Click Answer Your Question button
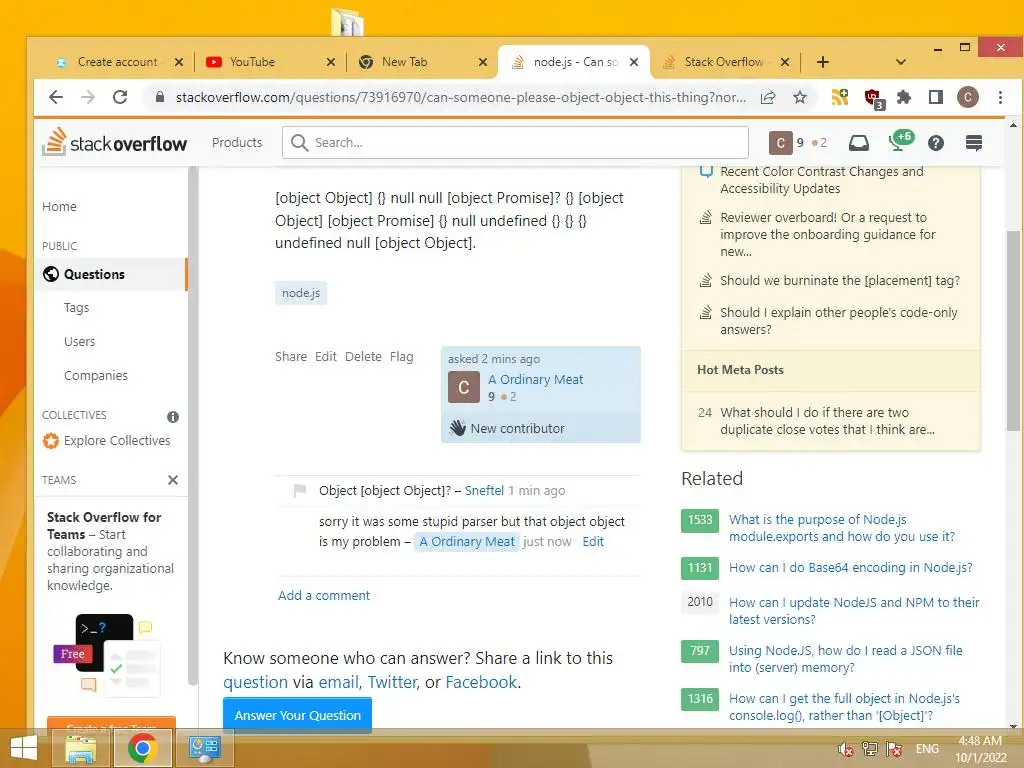This screenshot has height=768, width=1024. click(x=297, y=715)
